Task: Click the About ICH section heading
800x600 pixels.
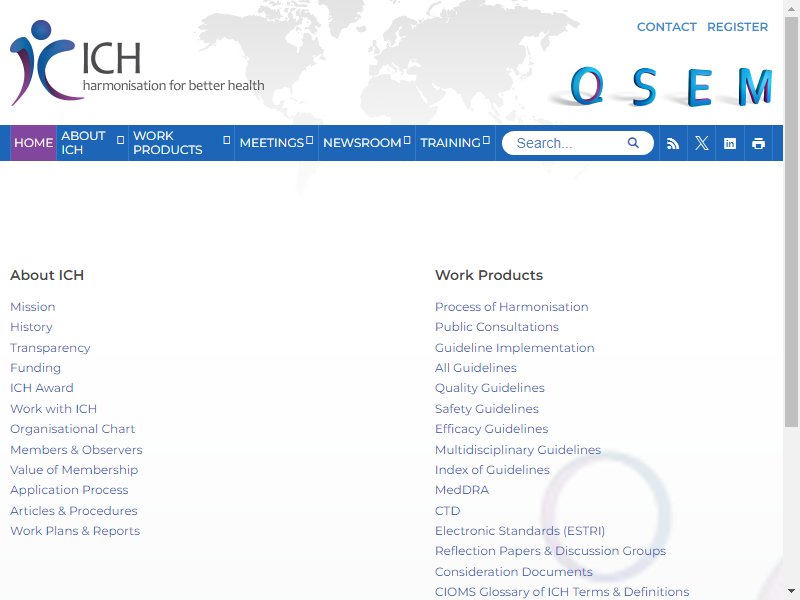Action: pyautogui.click(x=47, y=276)
